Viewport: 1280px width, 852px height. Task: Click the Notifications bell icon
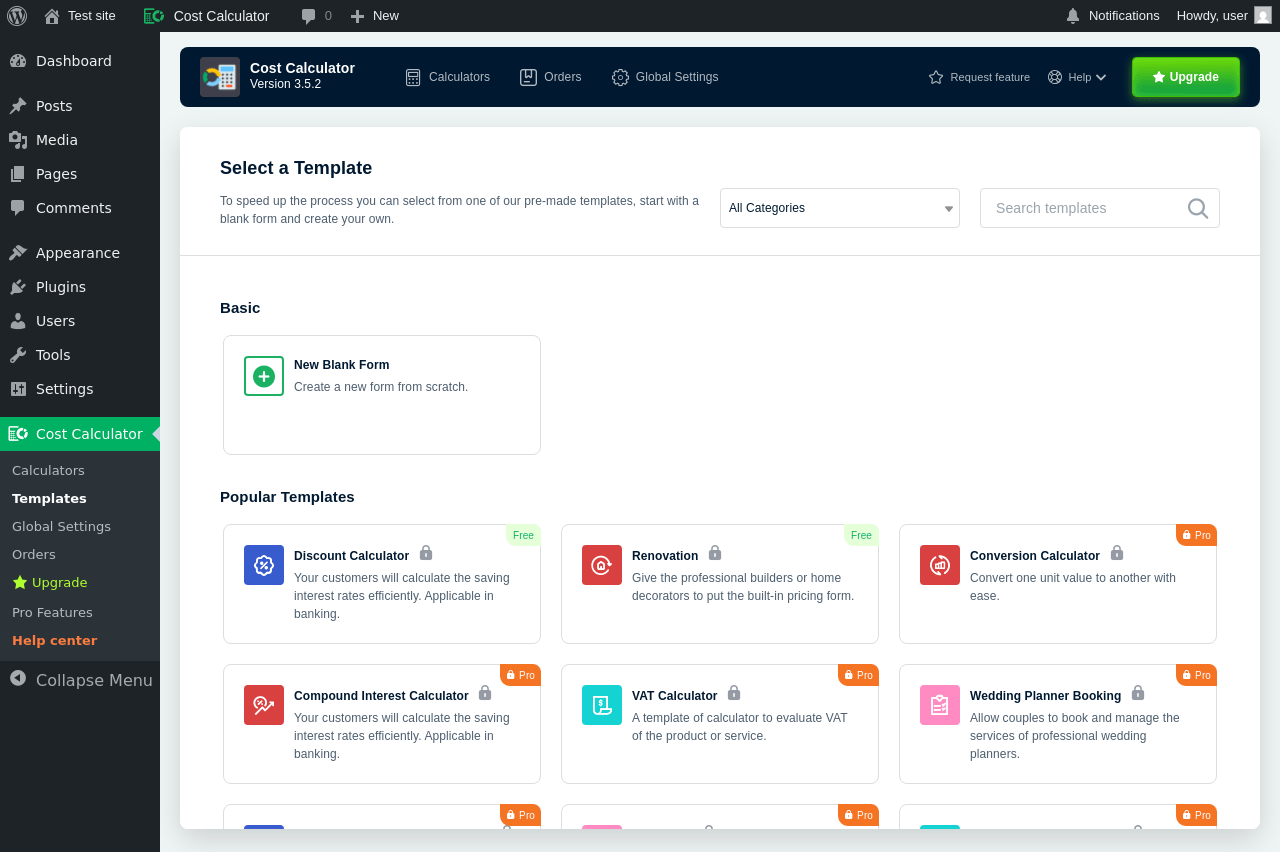pyautogui.click(x=1073, y=16)
